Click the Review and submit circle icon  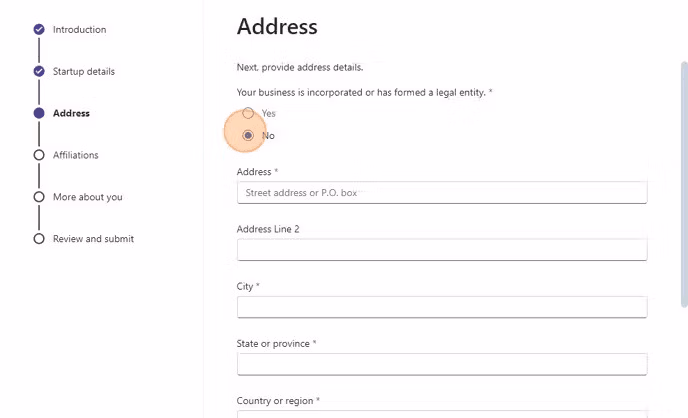39,239
